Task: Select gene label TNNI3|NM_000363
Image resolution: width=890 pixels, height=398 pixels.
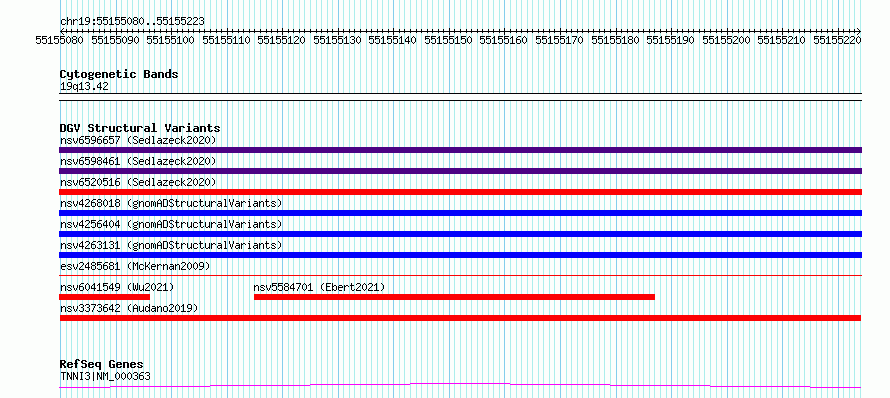Action: click(105, 376)
